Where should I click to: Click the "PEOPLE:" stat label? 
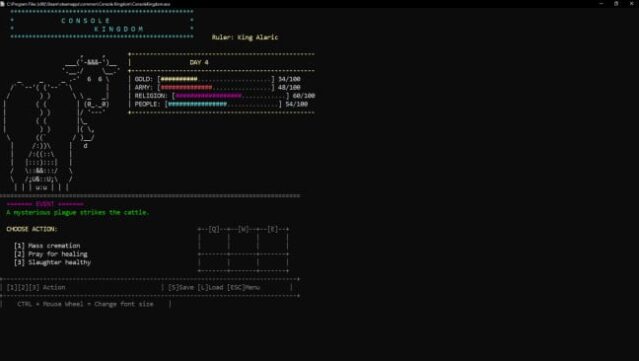[x=148, y=104]
